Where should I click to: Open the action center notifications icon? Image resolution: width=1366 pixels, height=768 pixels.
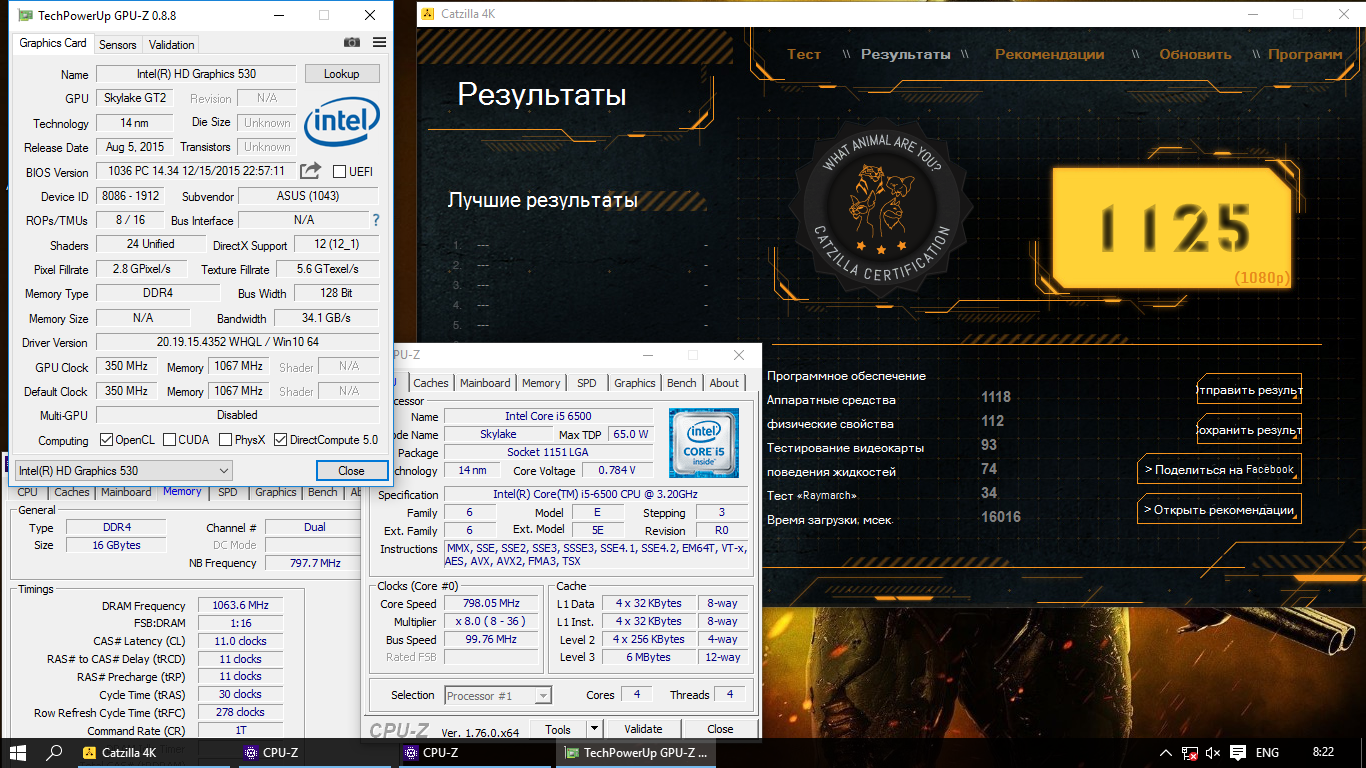coord(1238,753)
